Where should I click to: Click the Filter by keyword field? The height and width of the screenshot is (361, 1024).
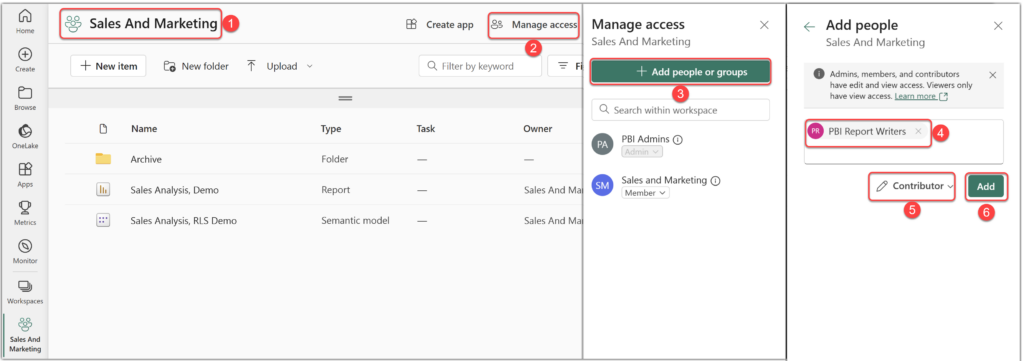tap(480, 66)
